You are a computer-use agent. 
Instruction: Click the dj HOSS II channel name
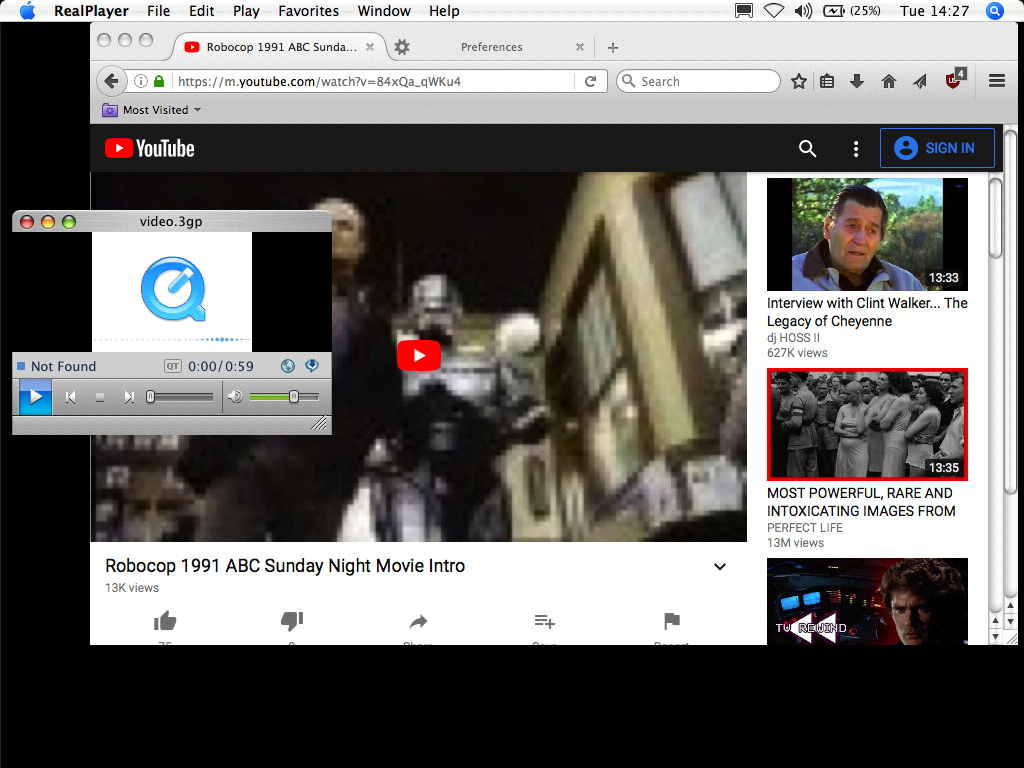[793, 338]
